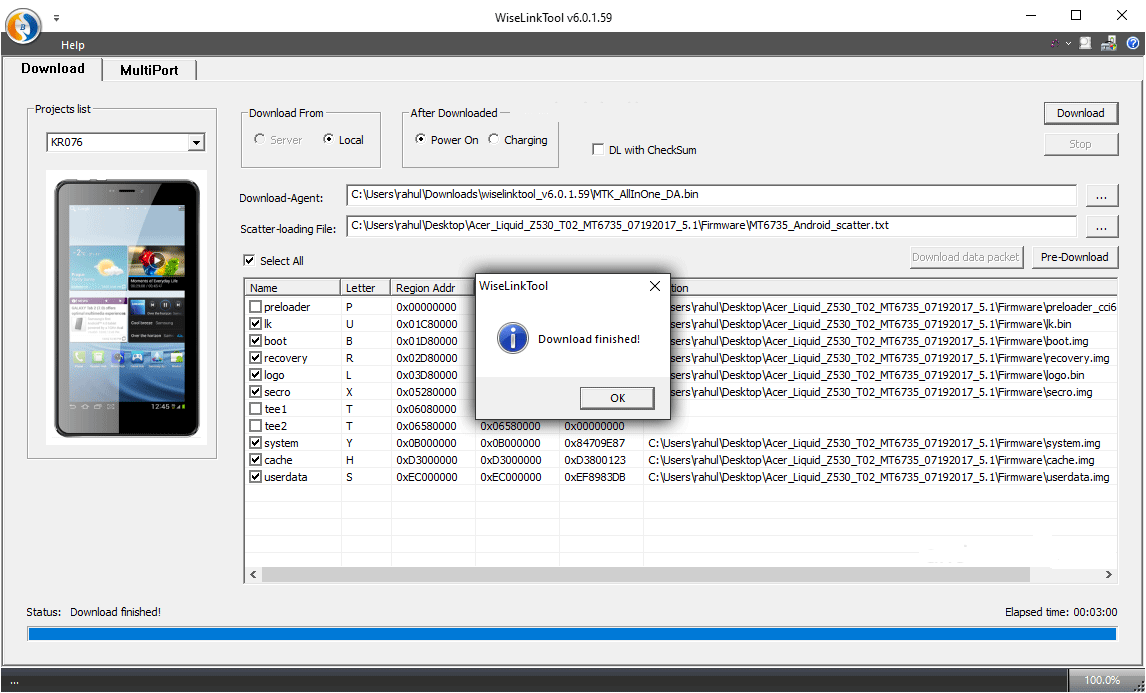This screenshot has width=1146, height=693.
Task: Open the Help menu
Action: [x=72, y=45]
